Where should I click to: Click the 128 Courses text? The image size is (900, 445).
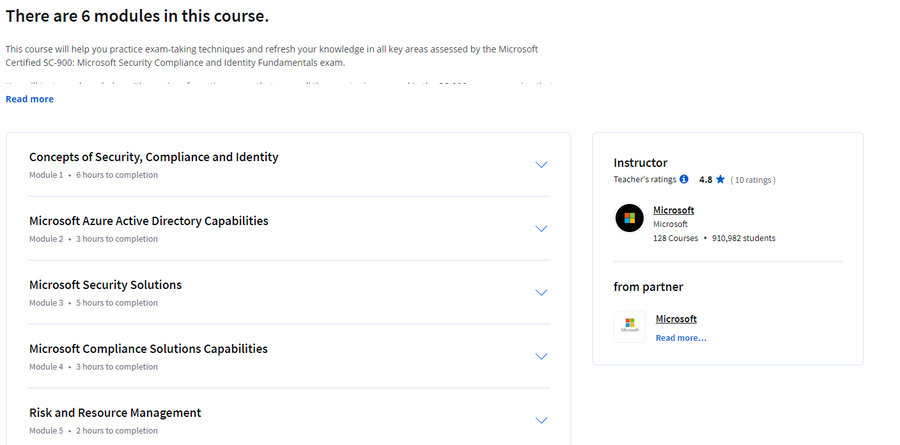pyautogui.click(x=676, y=238)
